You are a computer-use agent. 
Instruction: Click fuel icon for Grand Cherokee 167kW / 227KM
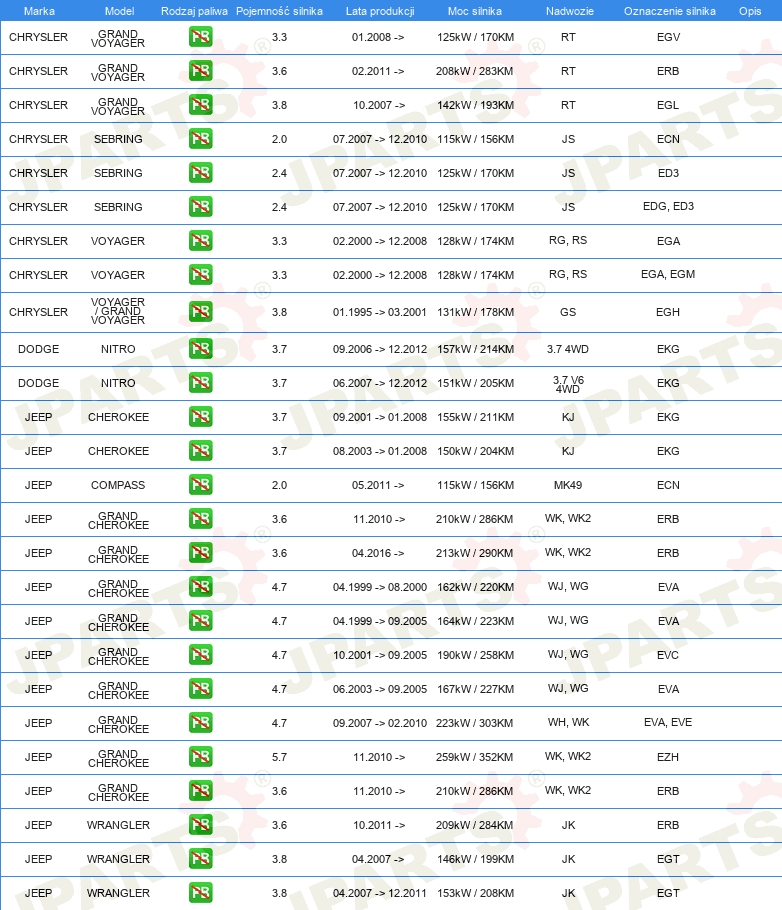[200, 689]
